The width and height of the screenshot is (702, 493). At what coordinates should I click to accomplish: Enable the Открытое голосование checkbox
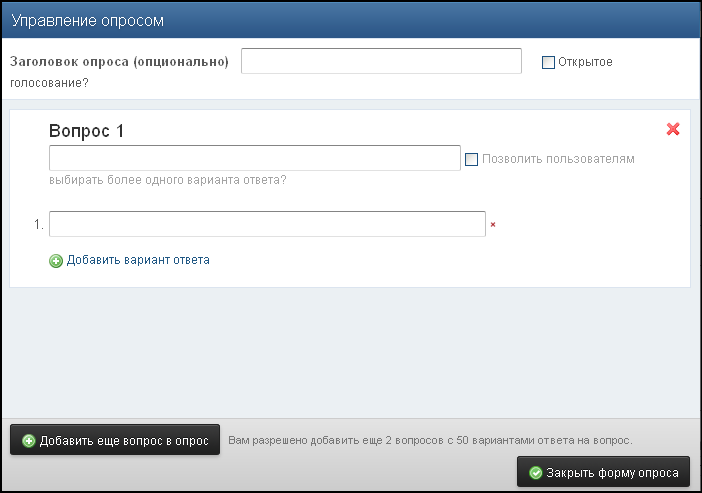click(548, 62)
